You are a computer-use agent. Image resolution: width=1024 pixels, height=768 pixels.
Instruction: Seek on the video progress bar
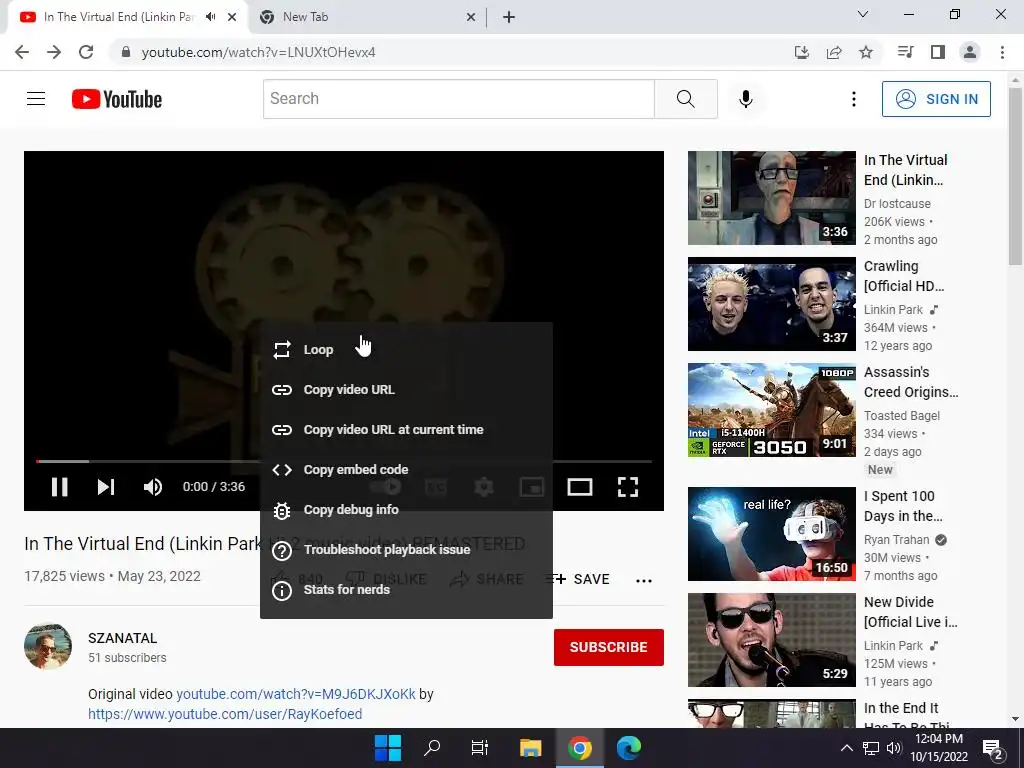pyautogui.click(x=344, y=462)
